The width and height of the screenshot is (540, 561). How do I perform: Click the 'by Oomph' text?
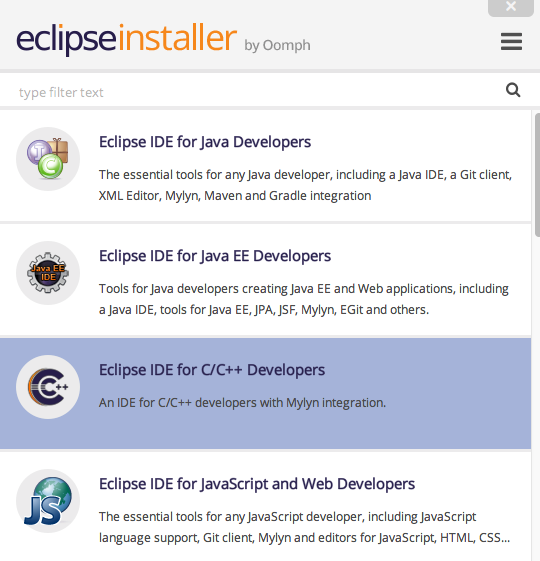[277, 46]
